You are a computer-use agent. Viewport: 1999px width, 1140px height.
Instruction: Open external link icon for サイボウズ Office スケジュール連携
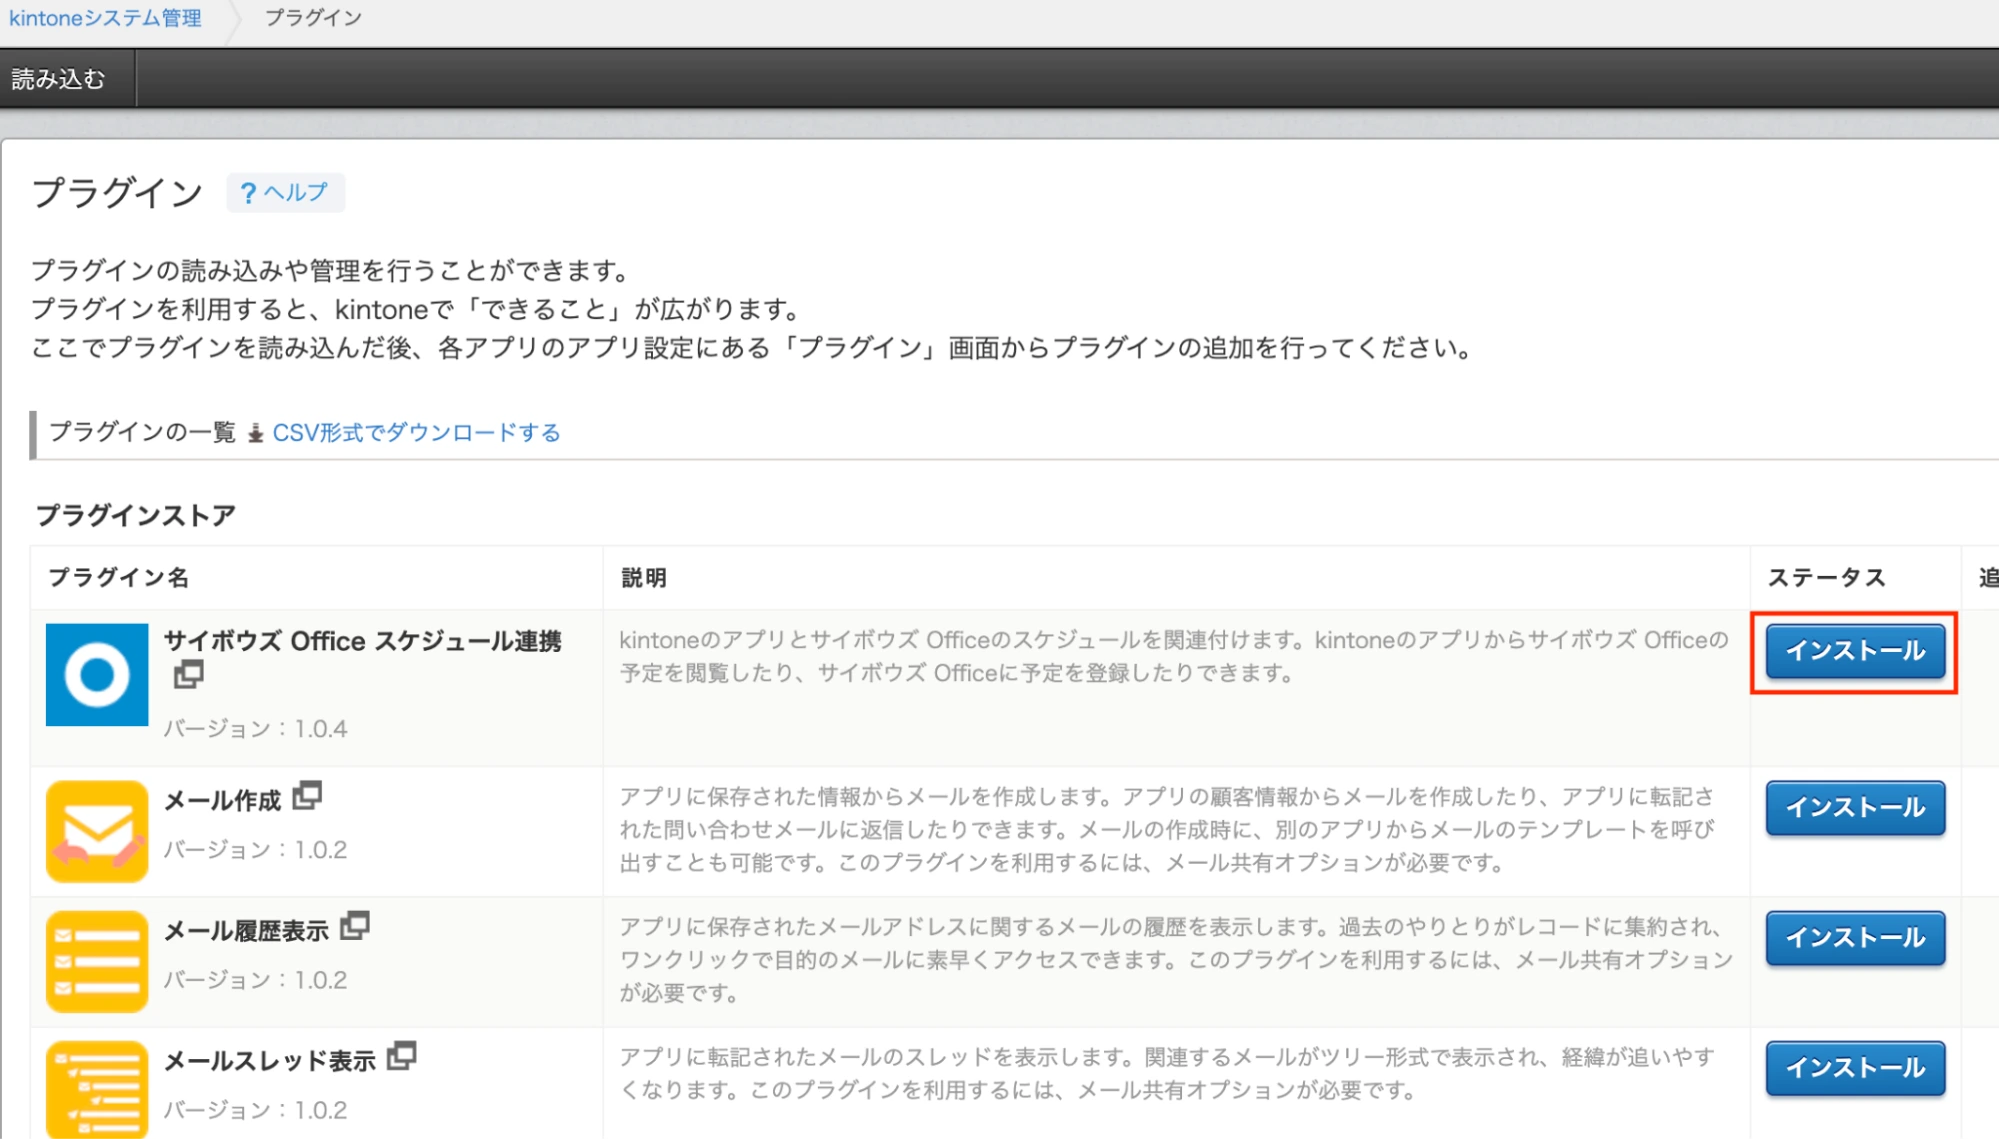pyautogui.click(x=188, y=674)
